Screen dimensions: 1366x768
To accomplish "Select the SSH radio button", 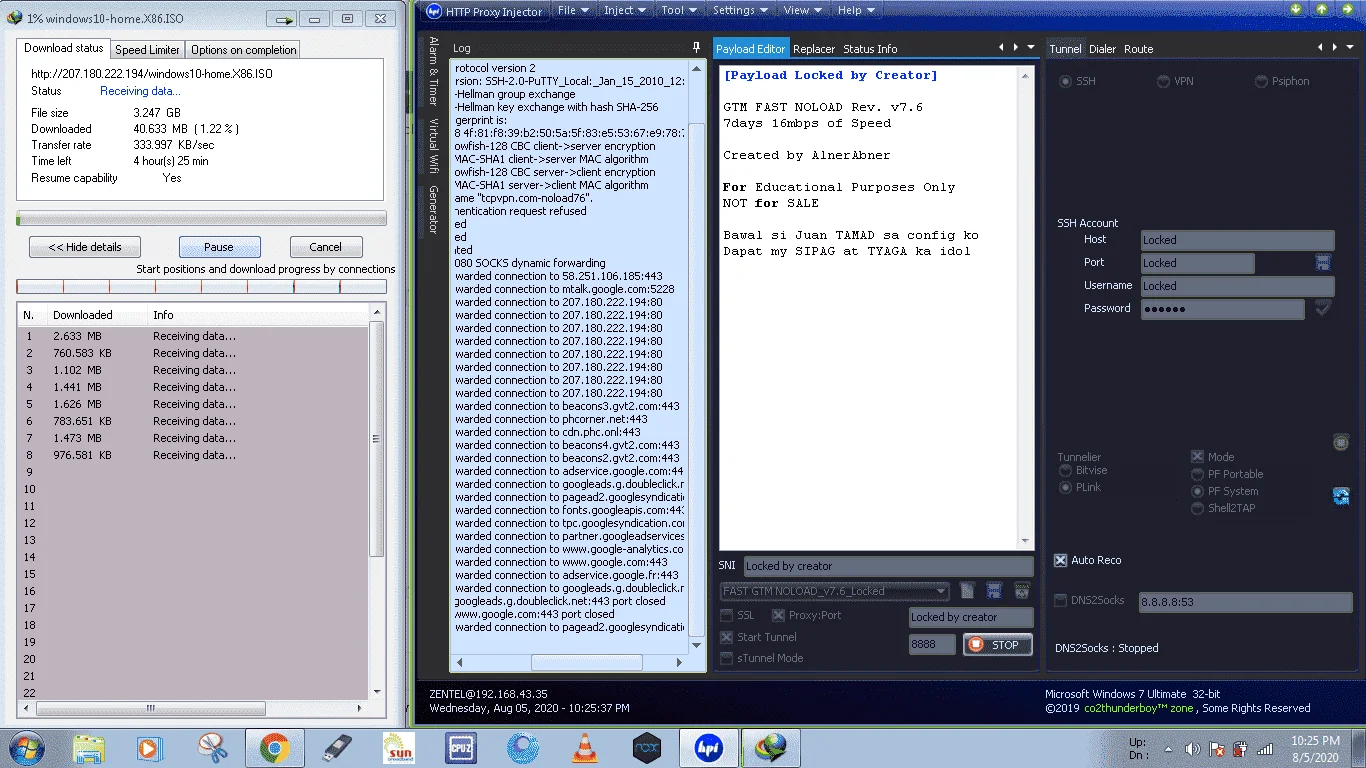I will click(1066, 81).
